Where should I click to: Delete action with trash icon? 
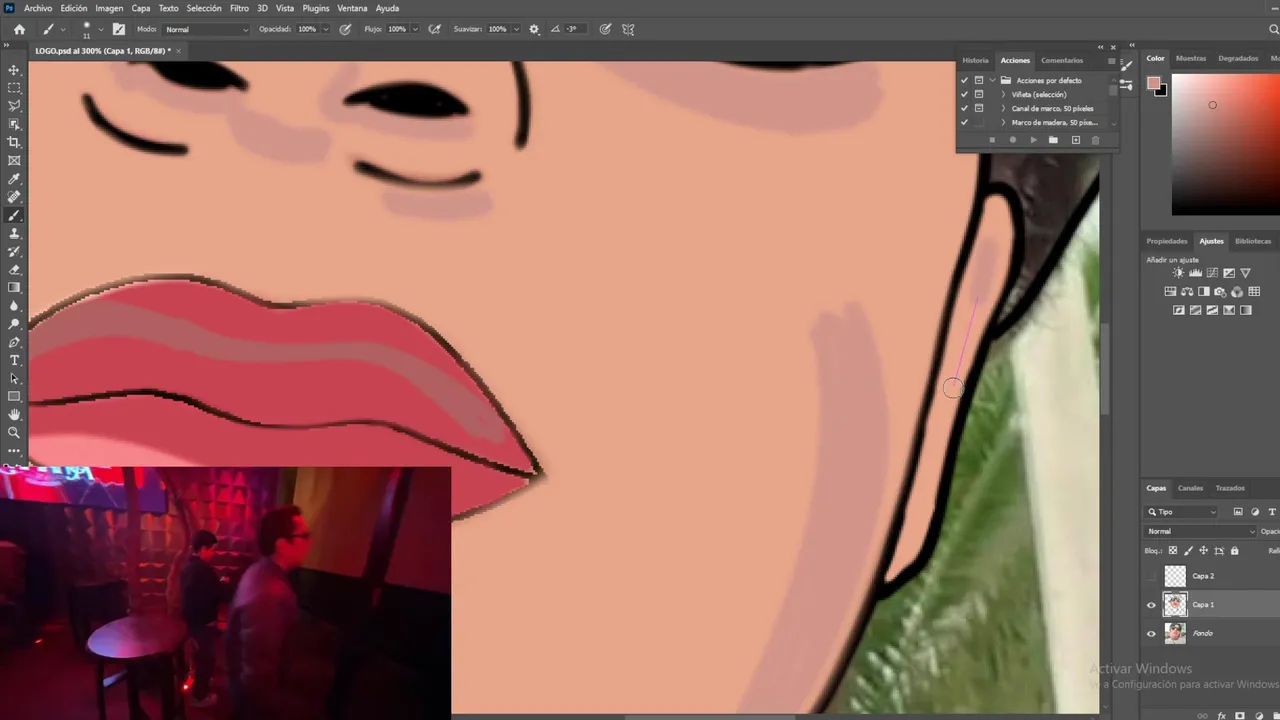point(1095,140)
